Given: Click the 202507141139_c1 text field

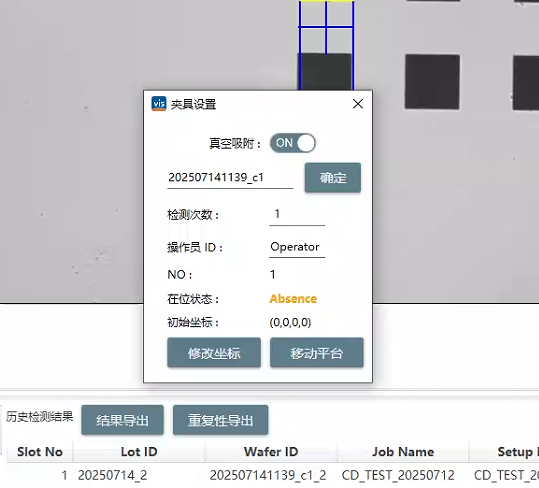Looking at the screenshot, I should click(230, 178).
